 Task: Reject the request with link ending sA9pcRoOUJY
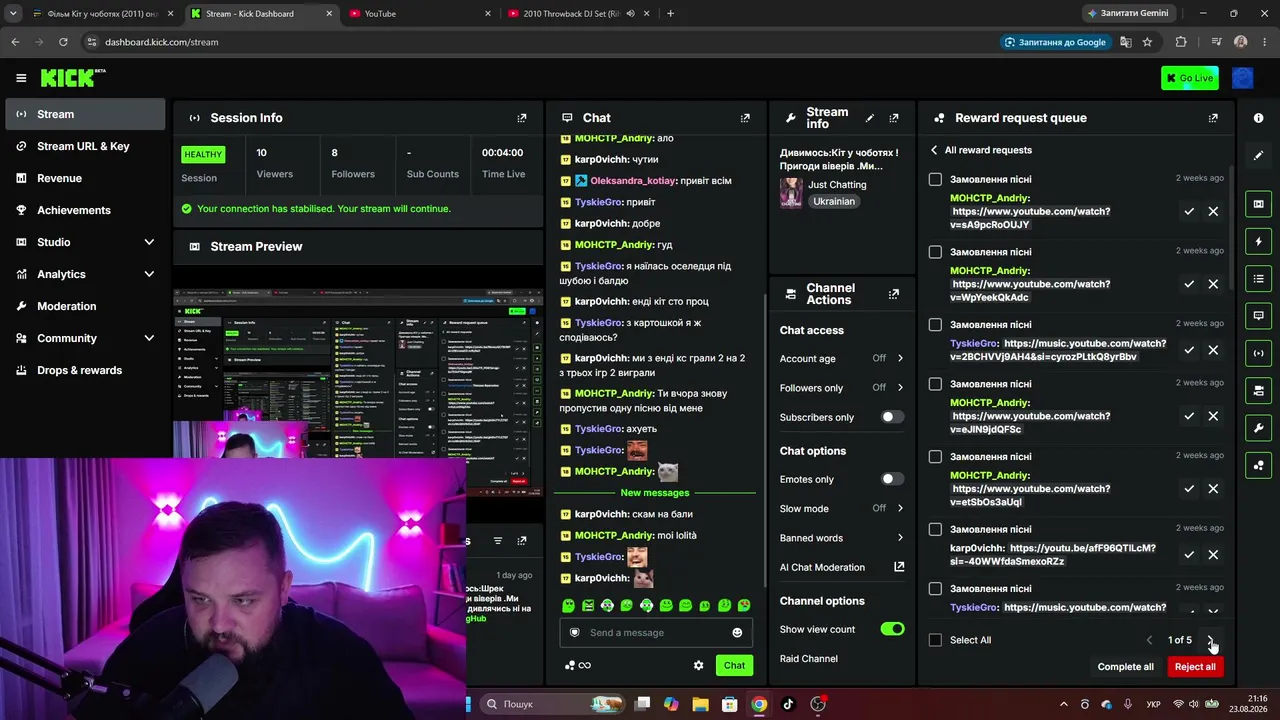(1213, 212)
